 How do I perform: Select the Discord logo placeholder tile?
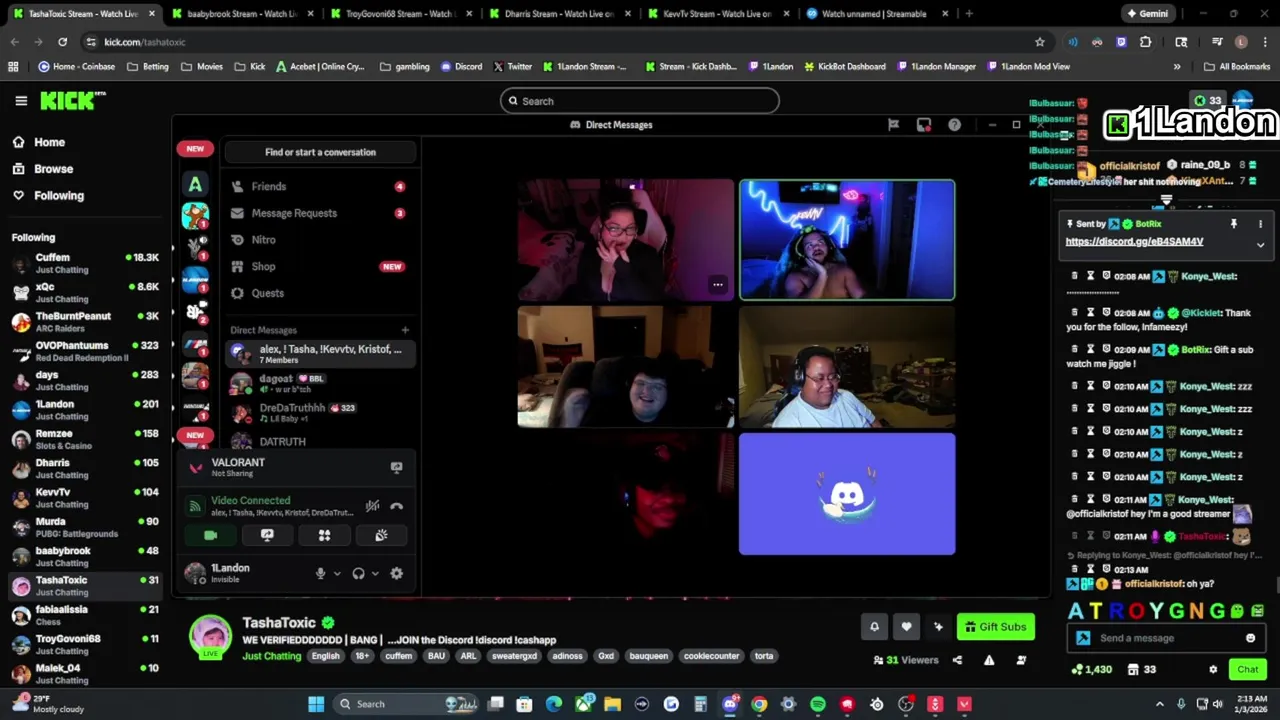click(x=847, y=494)
